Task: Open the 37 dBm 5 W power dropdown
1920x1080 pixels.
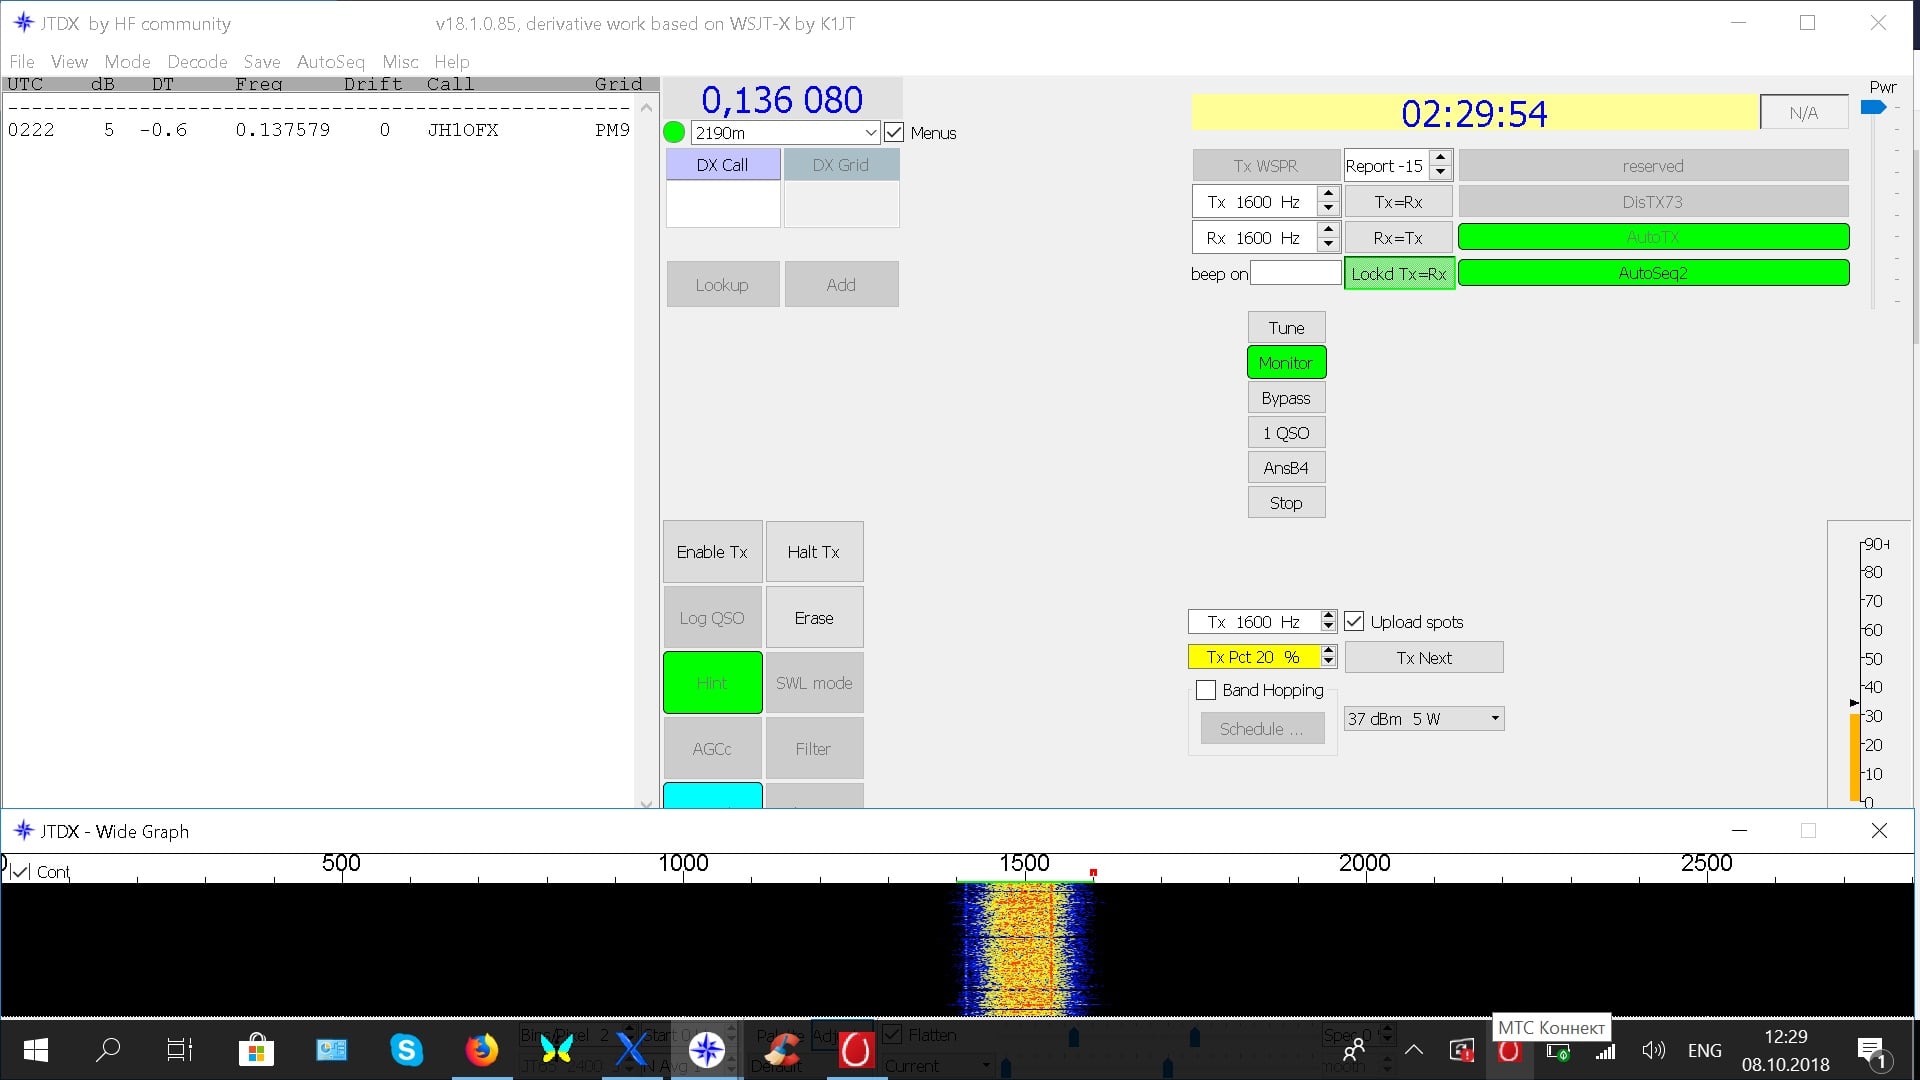Action: click(x=1424, y=718)
